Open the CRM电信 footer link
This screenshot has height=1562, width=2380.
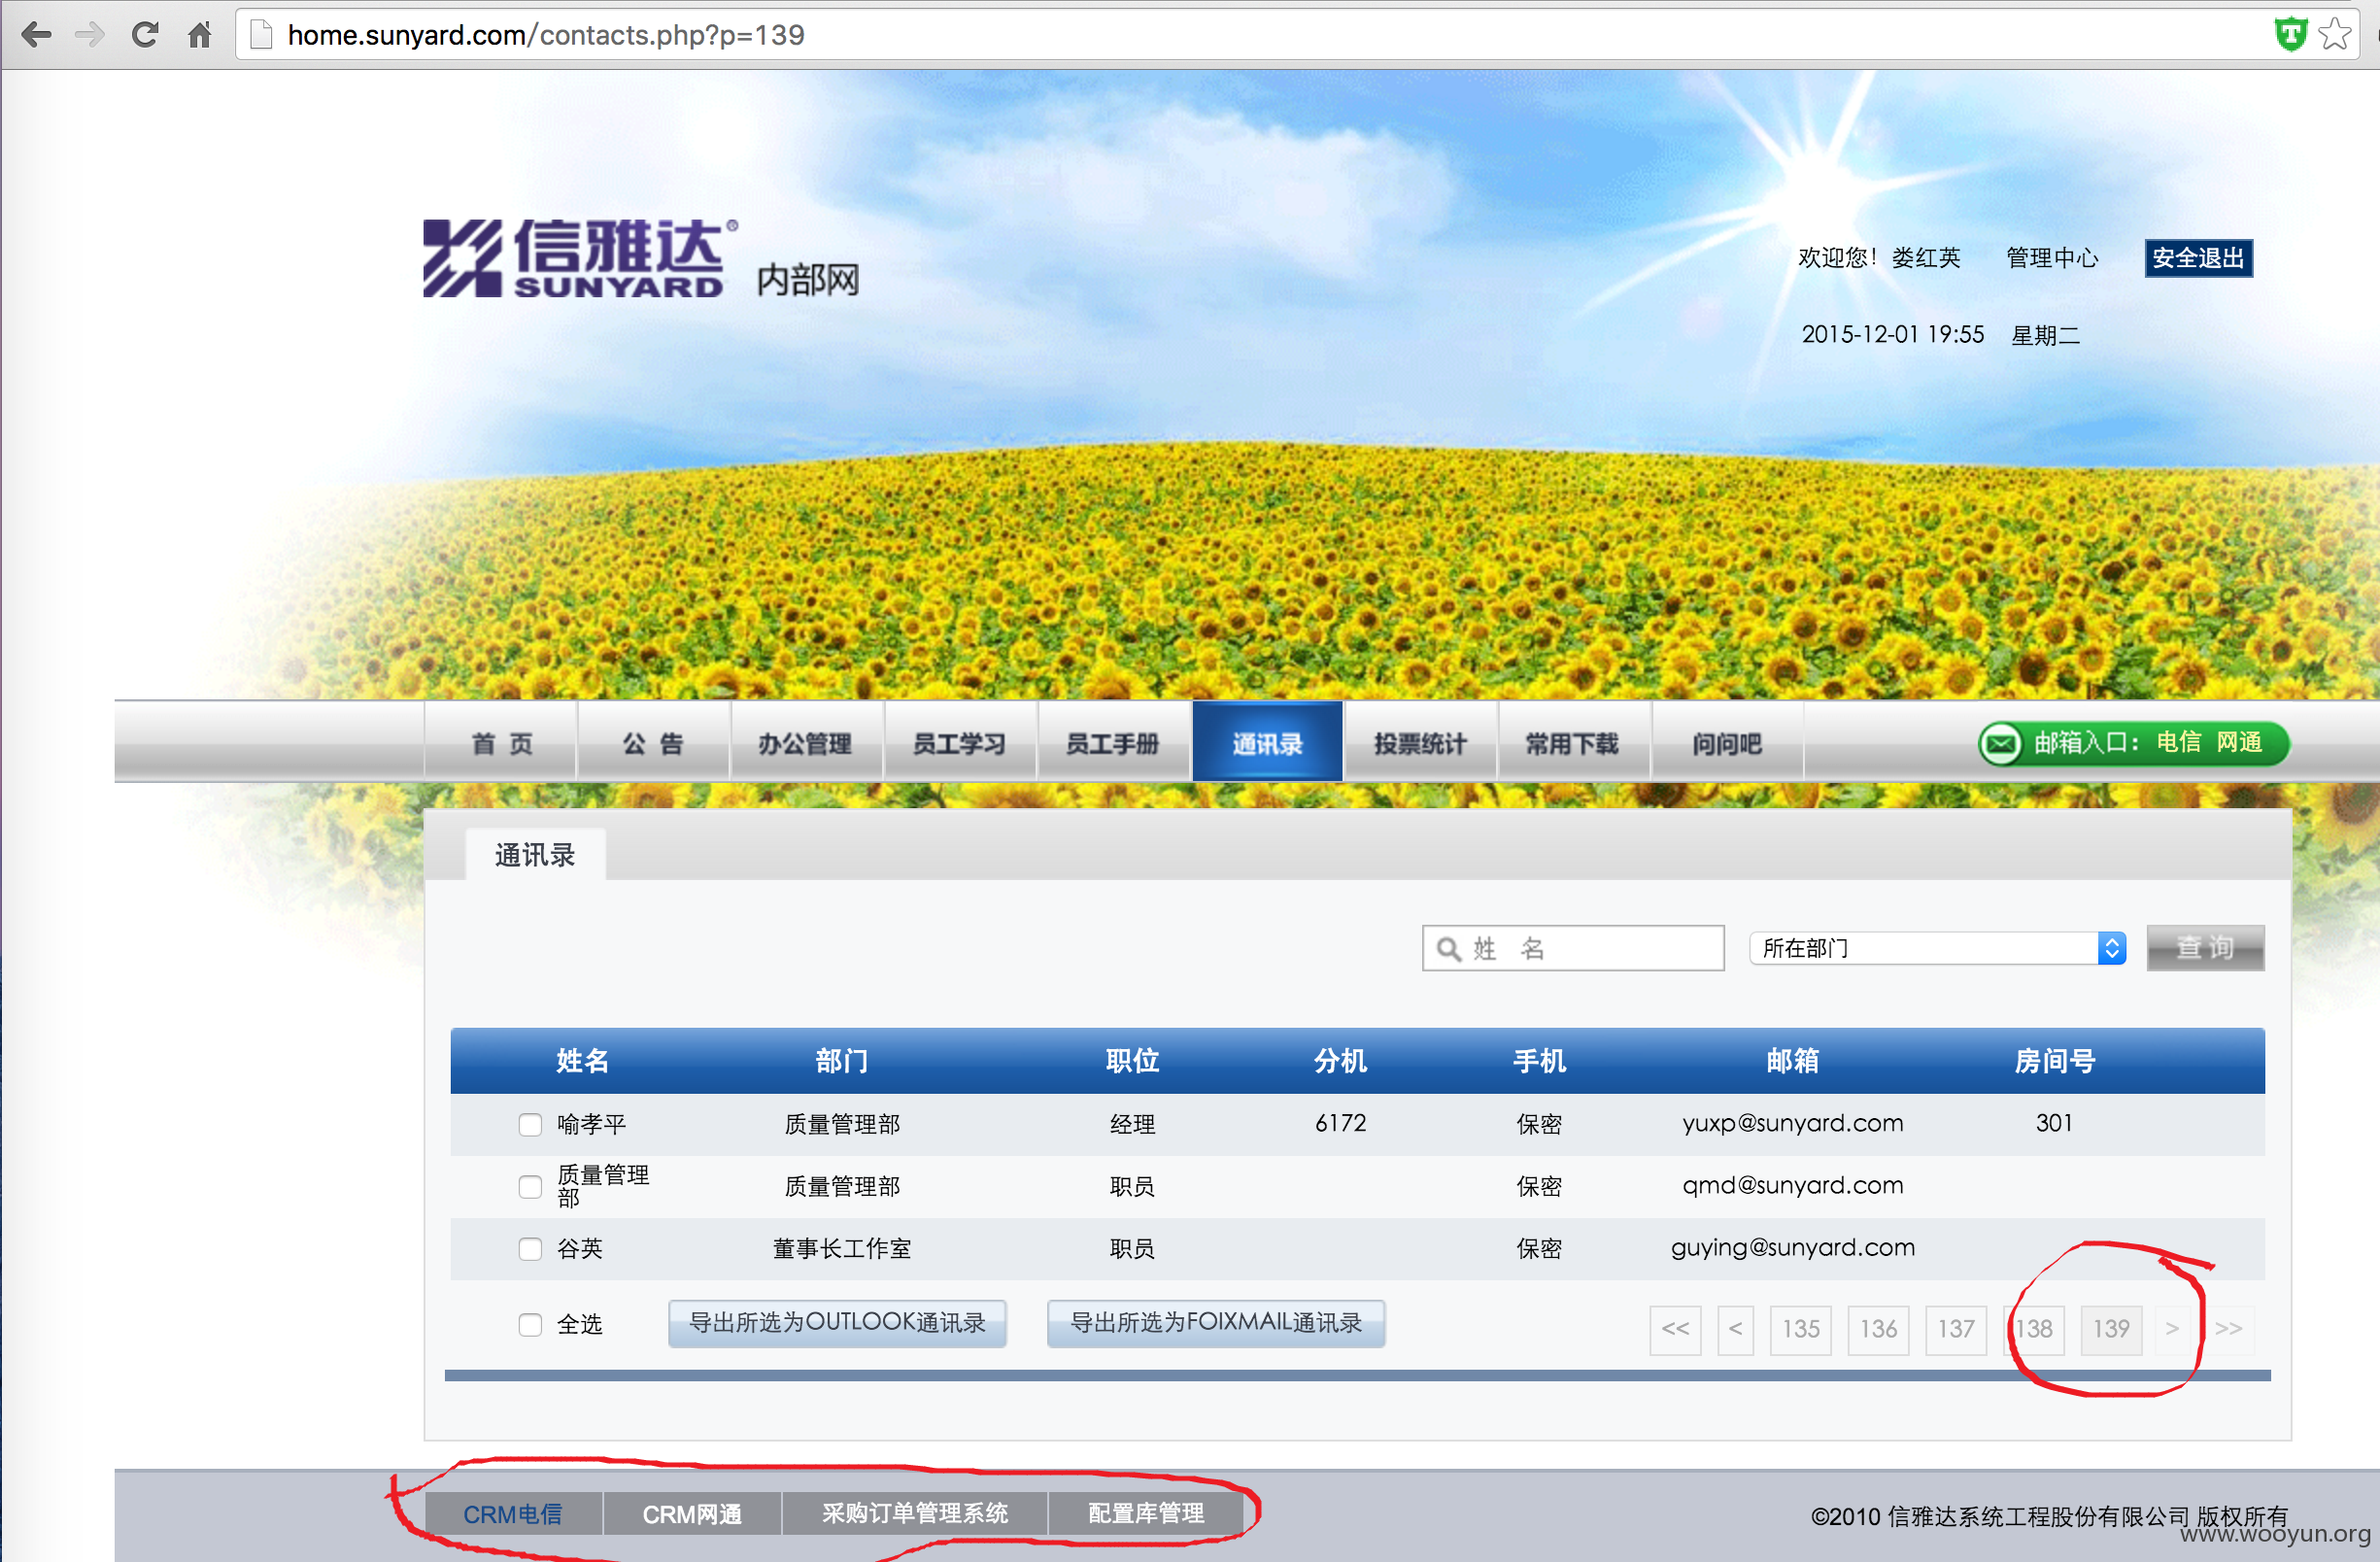[x=513, y=1514]
